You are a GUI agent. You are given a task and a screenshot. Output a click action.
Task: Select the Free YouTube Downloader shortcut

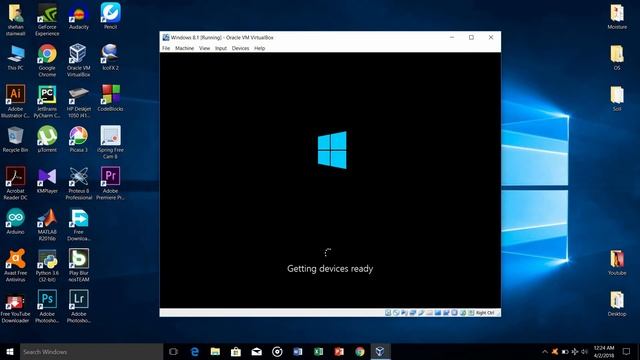[16, 307]
